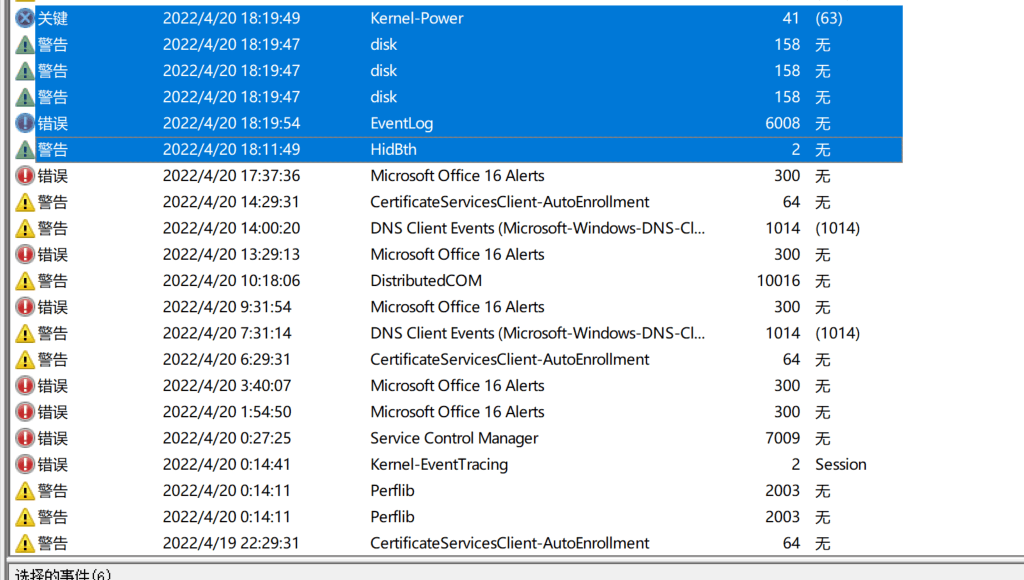Click the timestamp 2022/4/19 22:29:31

[231, 543]
